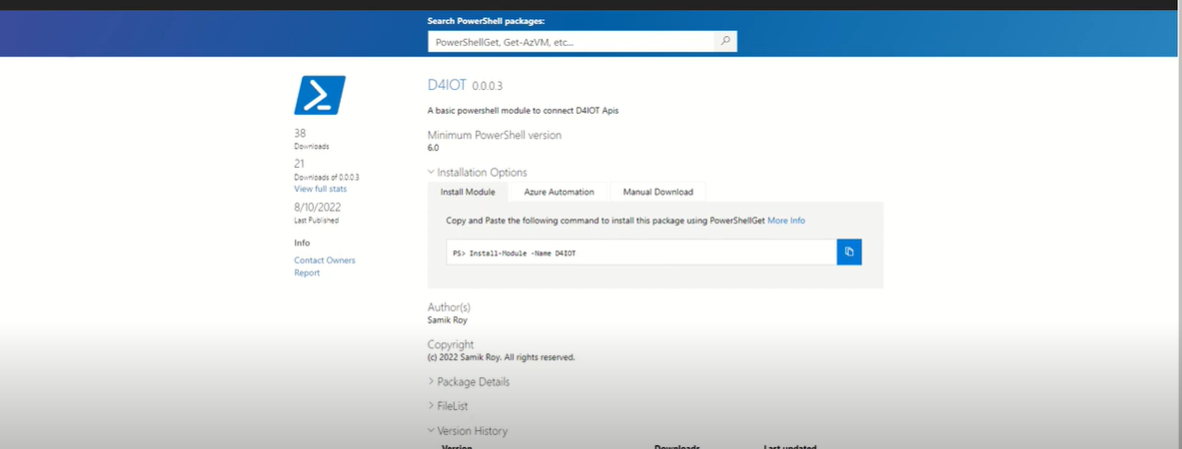The image size is (1182, 449).
Task: Click the D4IOT package title
Action: coord(447,85)
